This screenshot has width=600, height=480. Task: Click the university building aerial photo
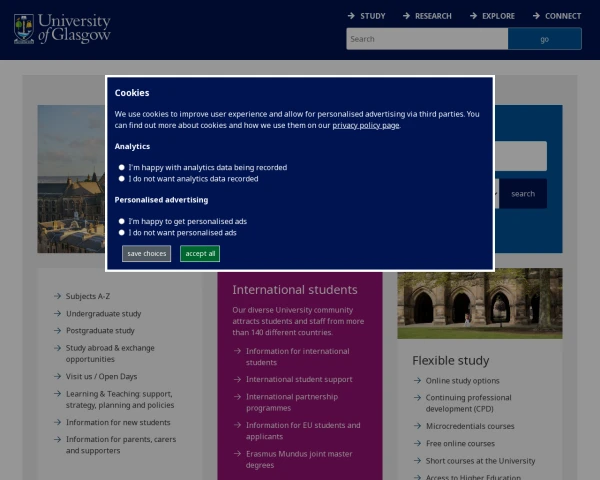click(x=71, y=179)
